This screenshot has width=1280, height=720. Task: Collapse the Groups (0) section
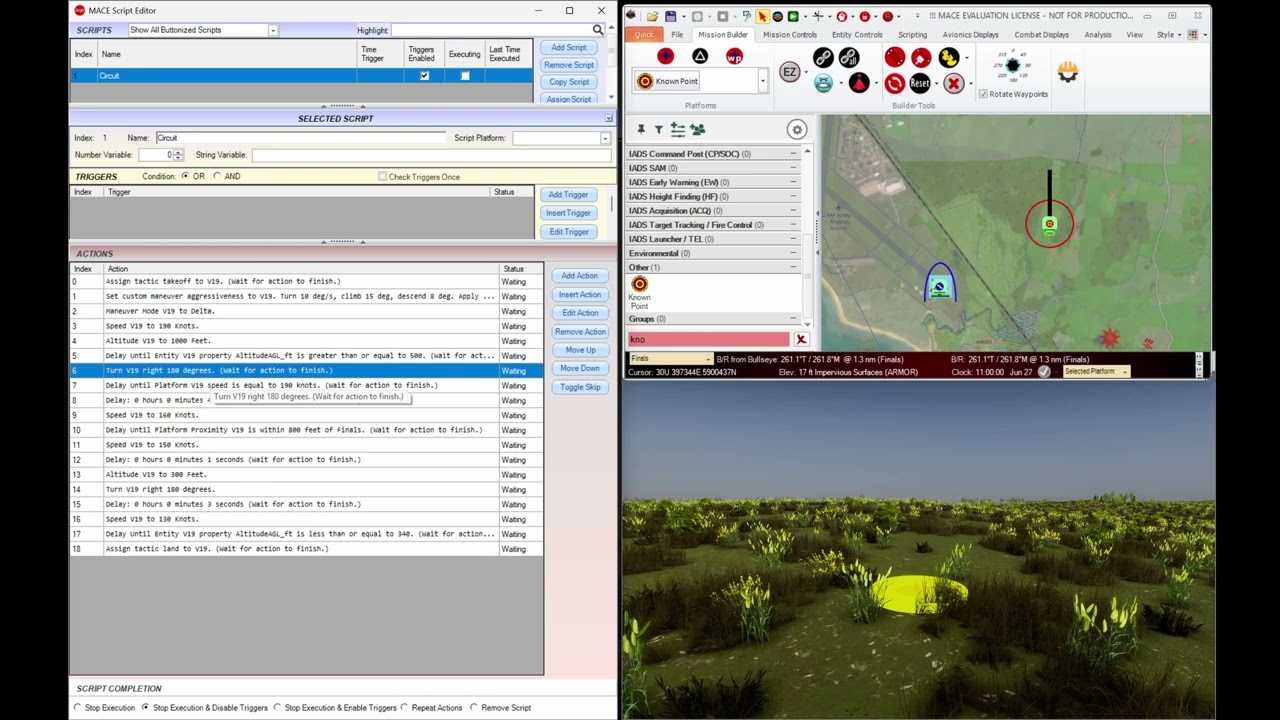(x=794, y=319)
